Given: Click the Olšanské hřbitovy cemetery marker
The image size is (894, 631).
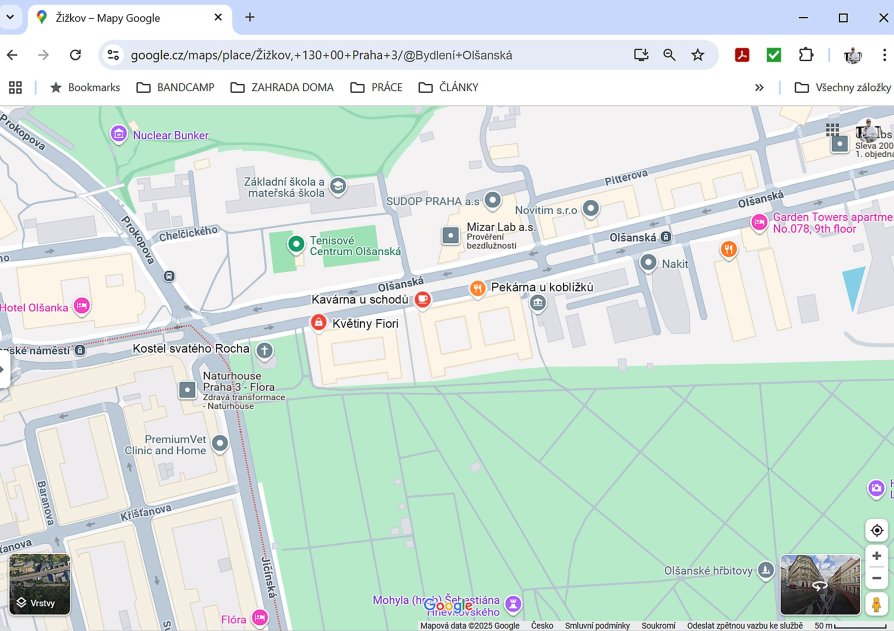Looking at the screenshot, I should [x=765, y=569].
